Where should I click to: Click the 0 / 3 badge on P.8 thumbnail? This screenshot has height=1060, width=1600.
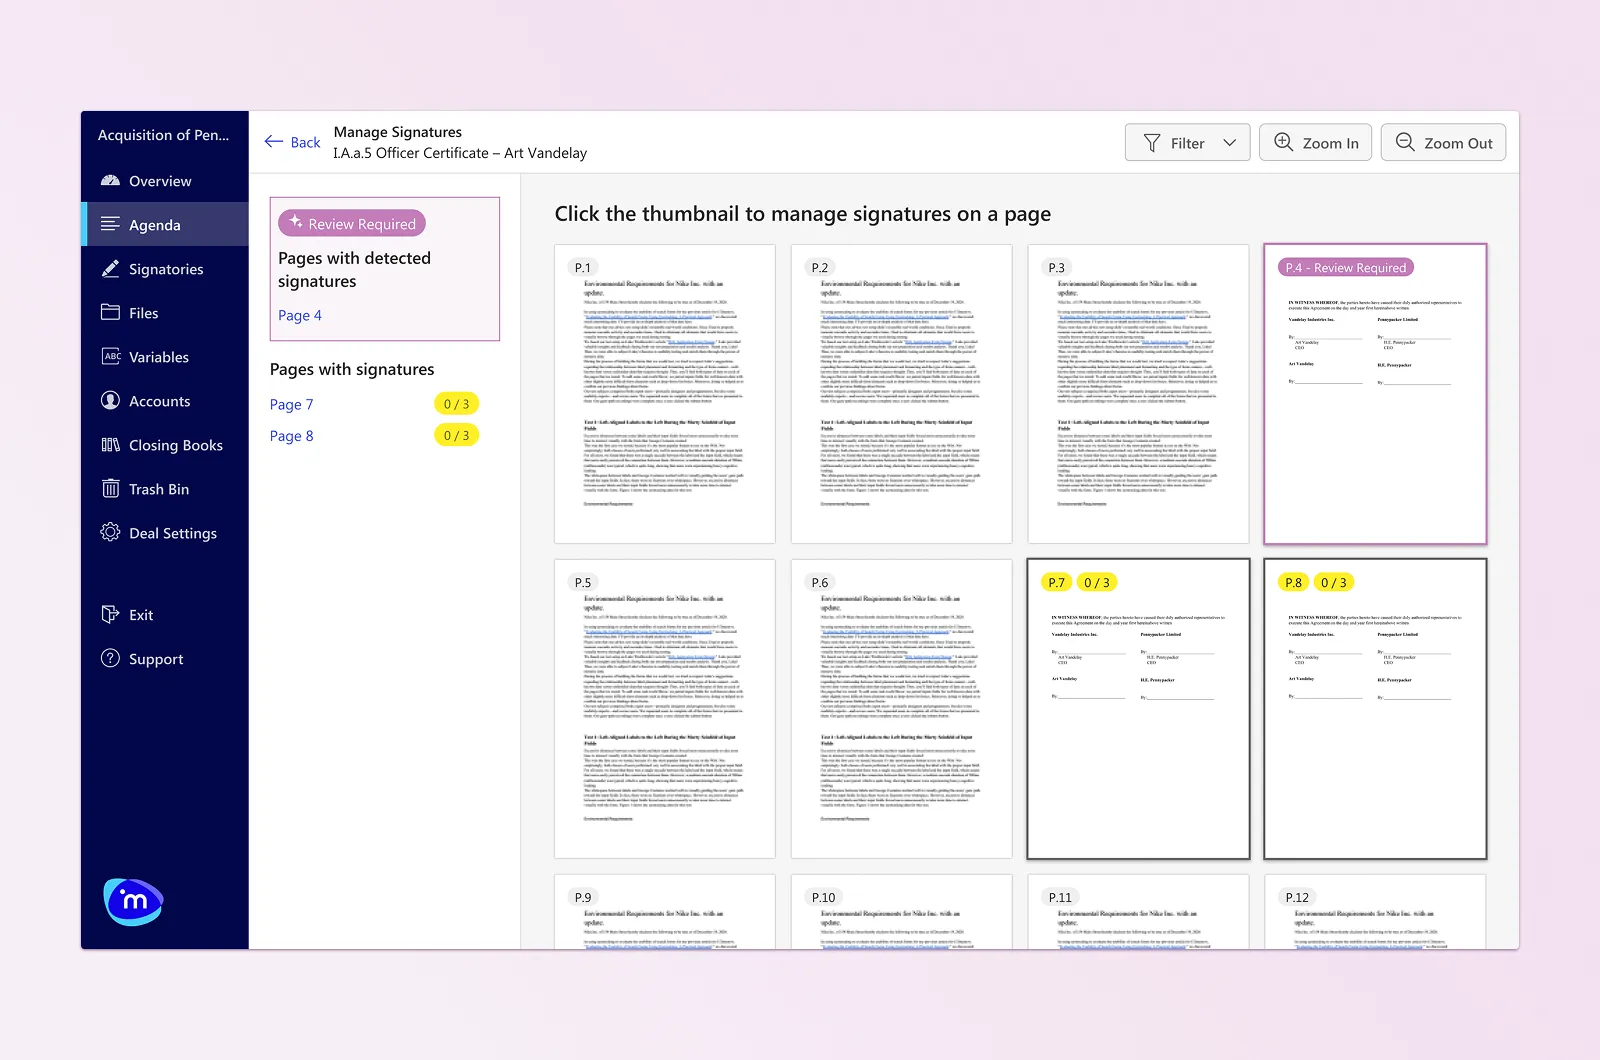point(1334,582)
